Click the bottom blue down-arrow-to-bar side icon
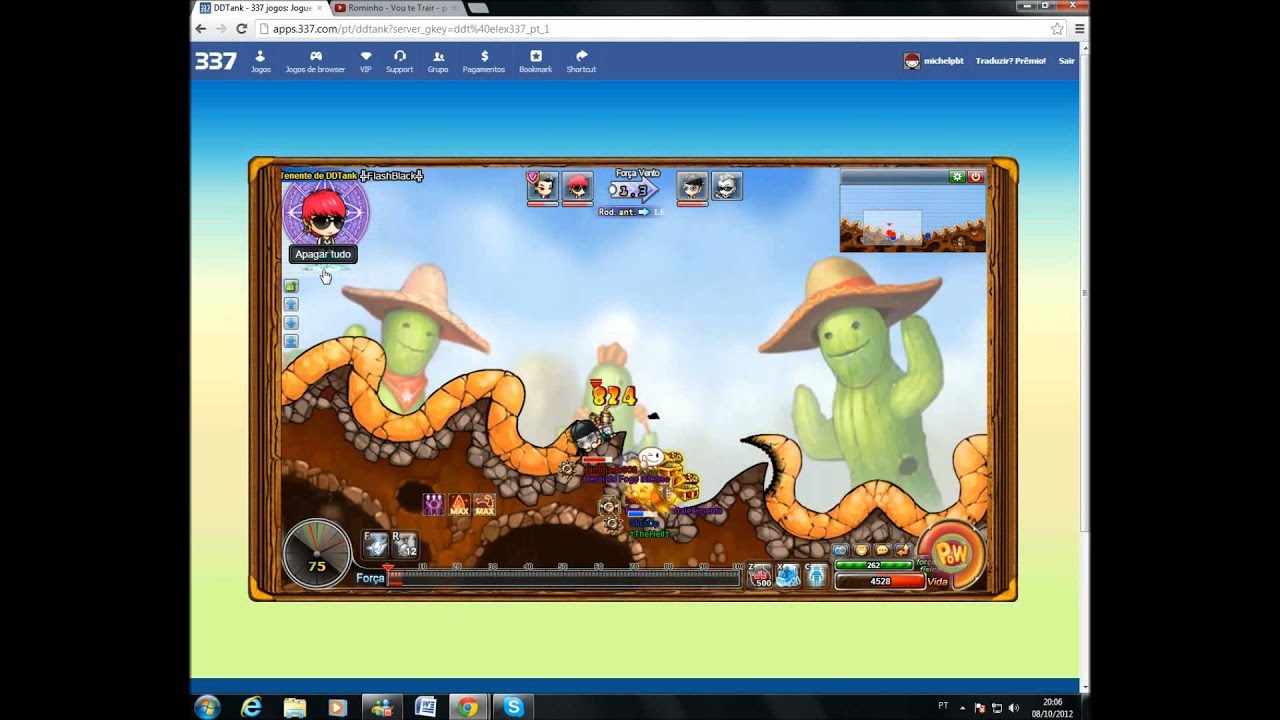 pyautogui.click(x=291, y=341)
